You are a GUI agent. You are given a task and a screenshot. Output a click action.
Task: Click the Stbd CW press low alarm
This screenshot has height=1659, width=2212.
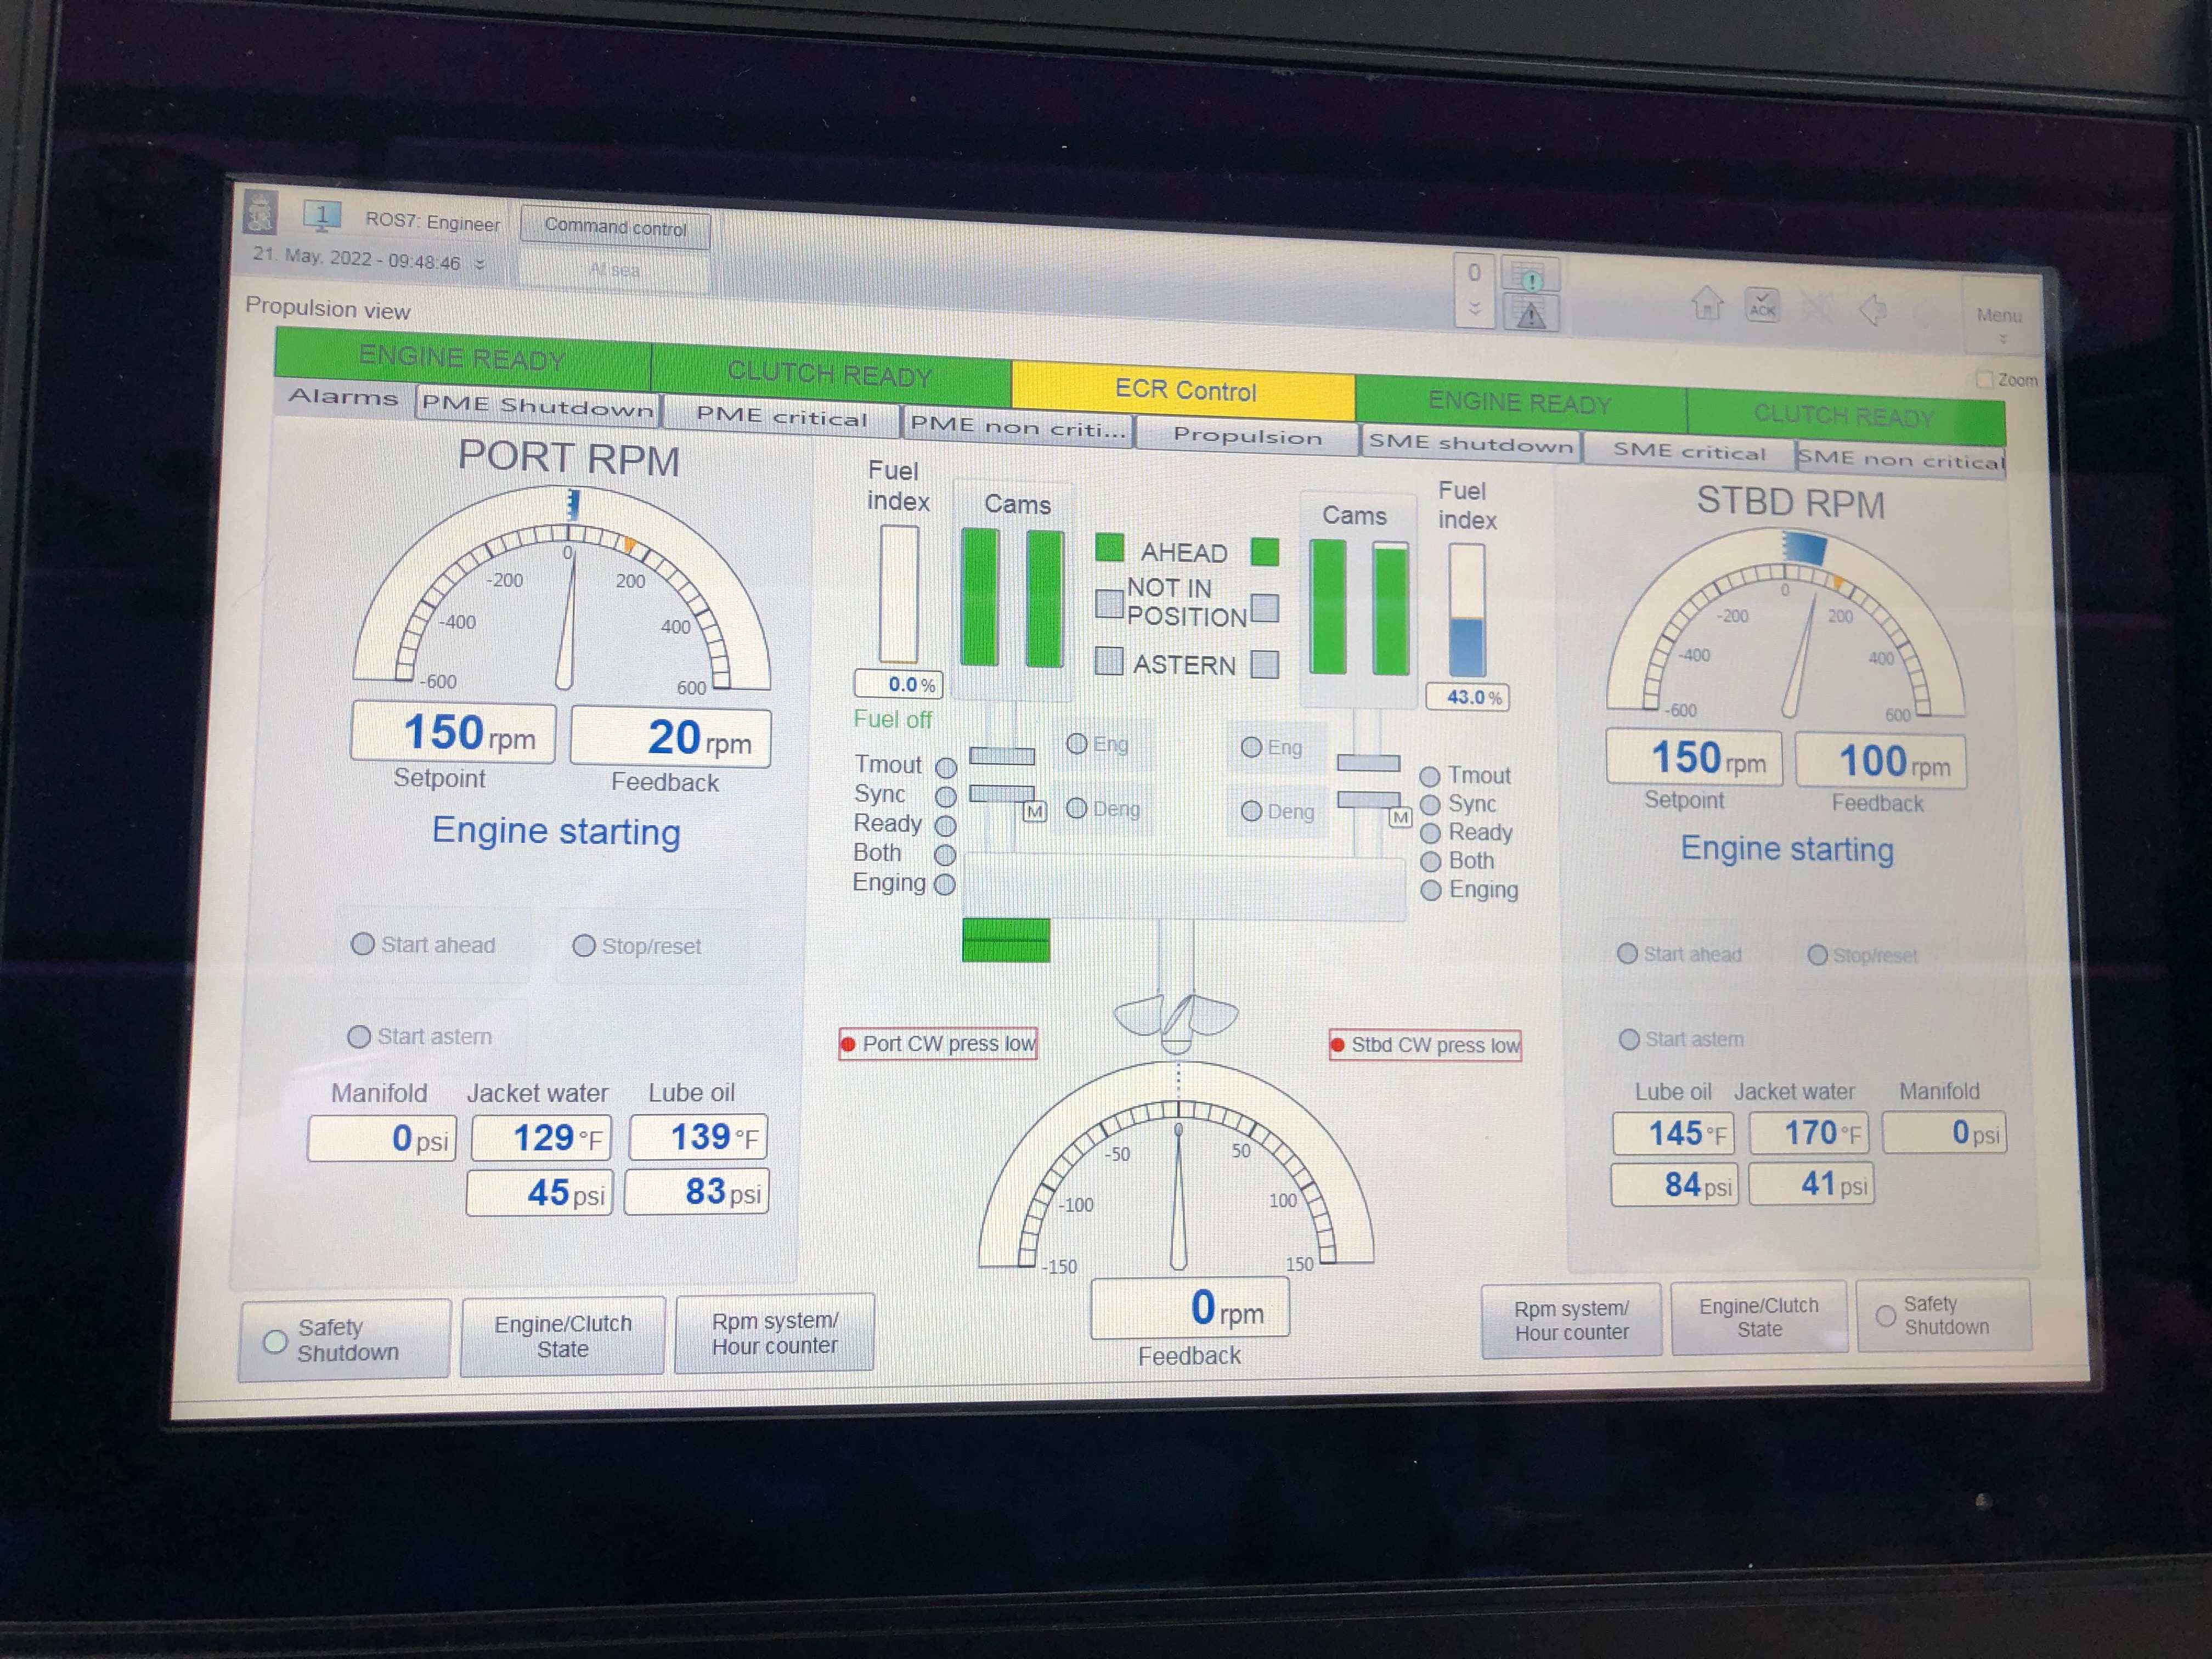coord(1425,1045)
